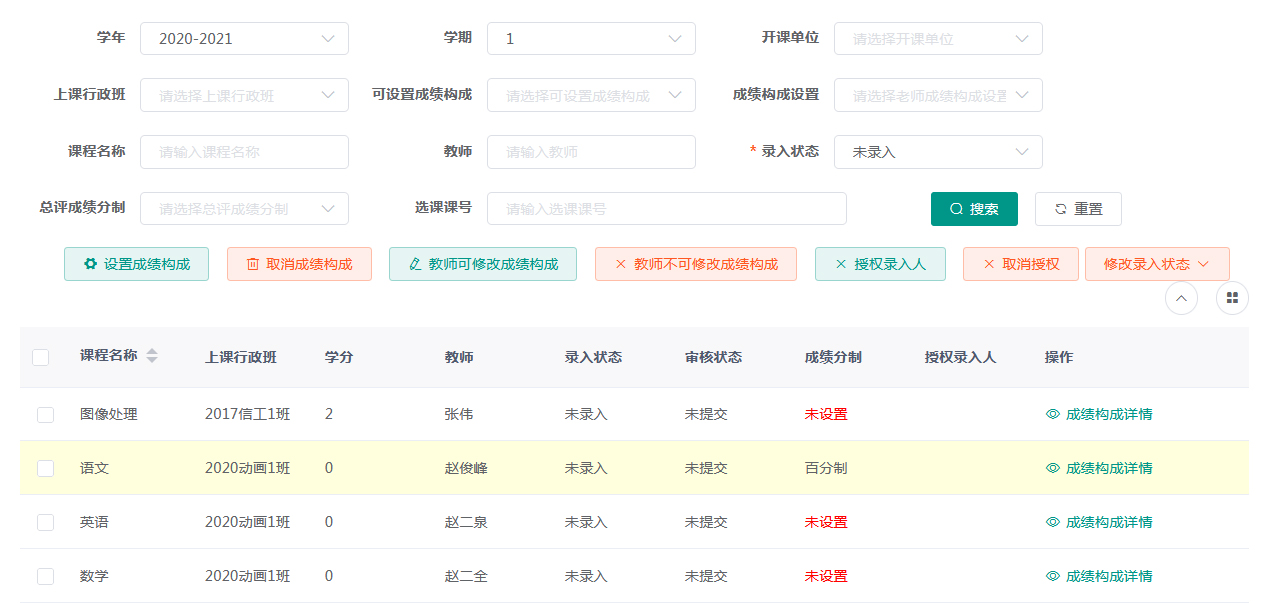The image size is (1271, 605).
Task: Click the 设置成绩构成 gear button
Action: point(136,264)
